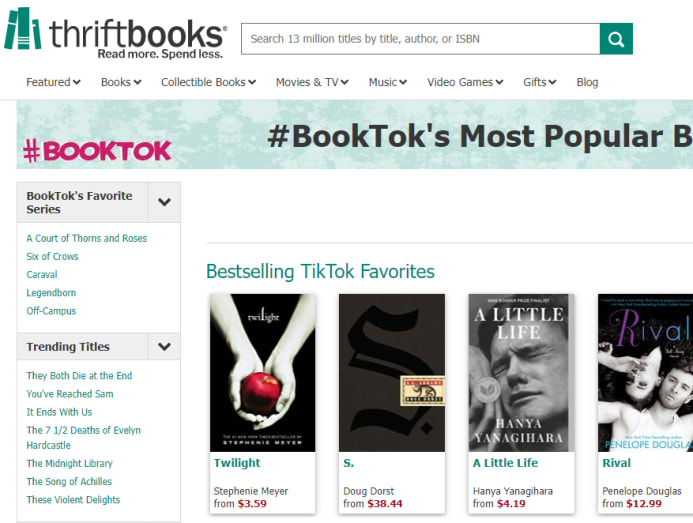The height and width of the screenshot is (523, 693).
Task: Go to the Blog page
Action: click(587, 82)
